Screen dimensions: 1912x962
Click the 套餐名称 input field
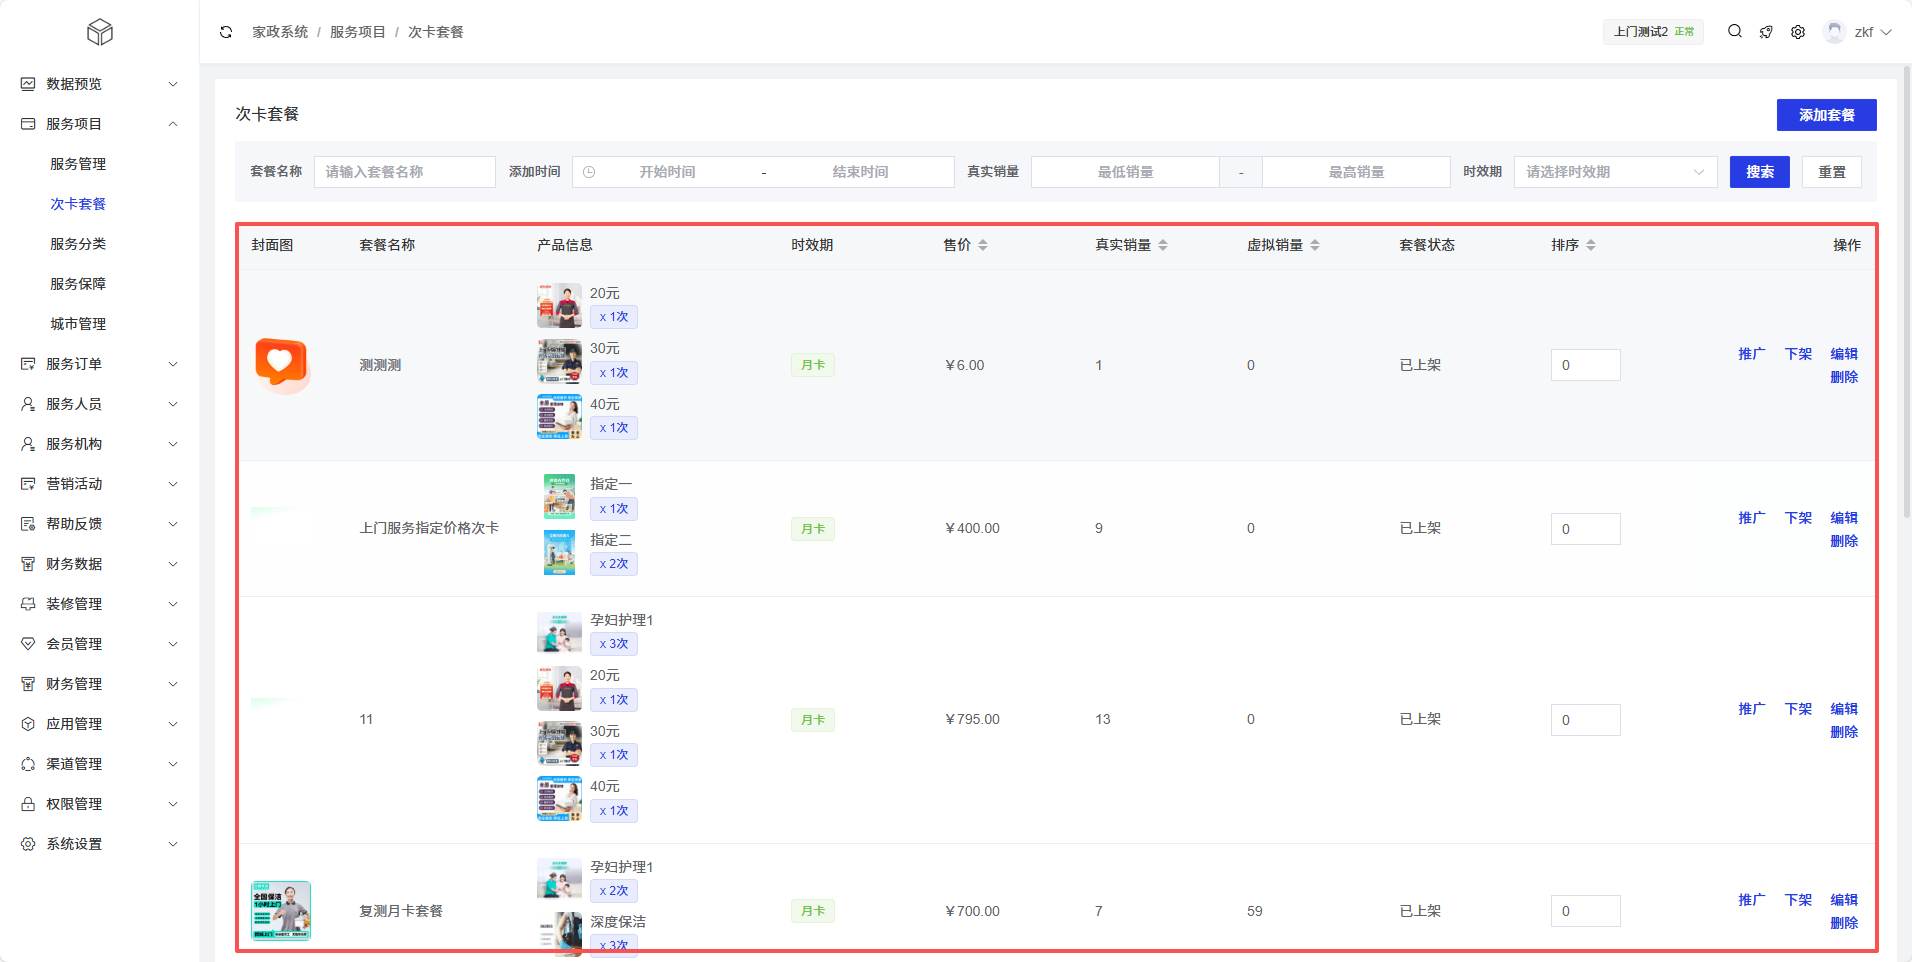(404, 172)
